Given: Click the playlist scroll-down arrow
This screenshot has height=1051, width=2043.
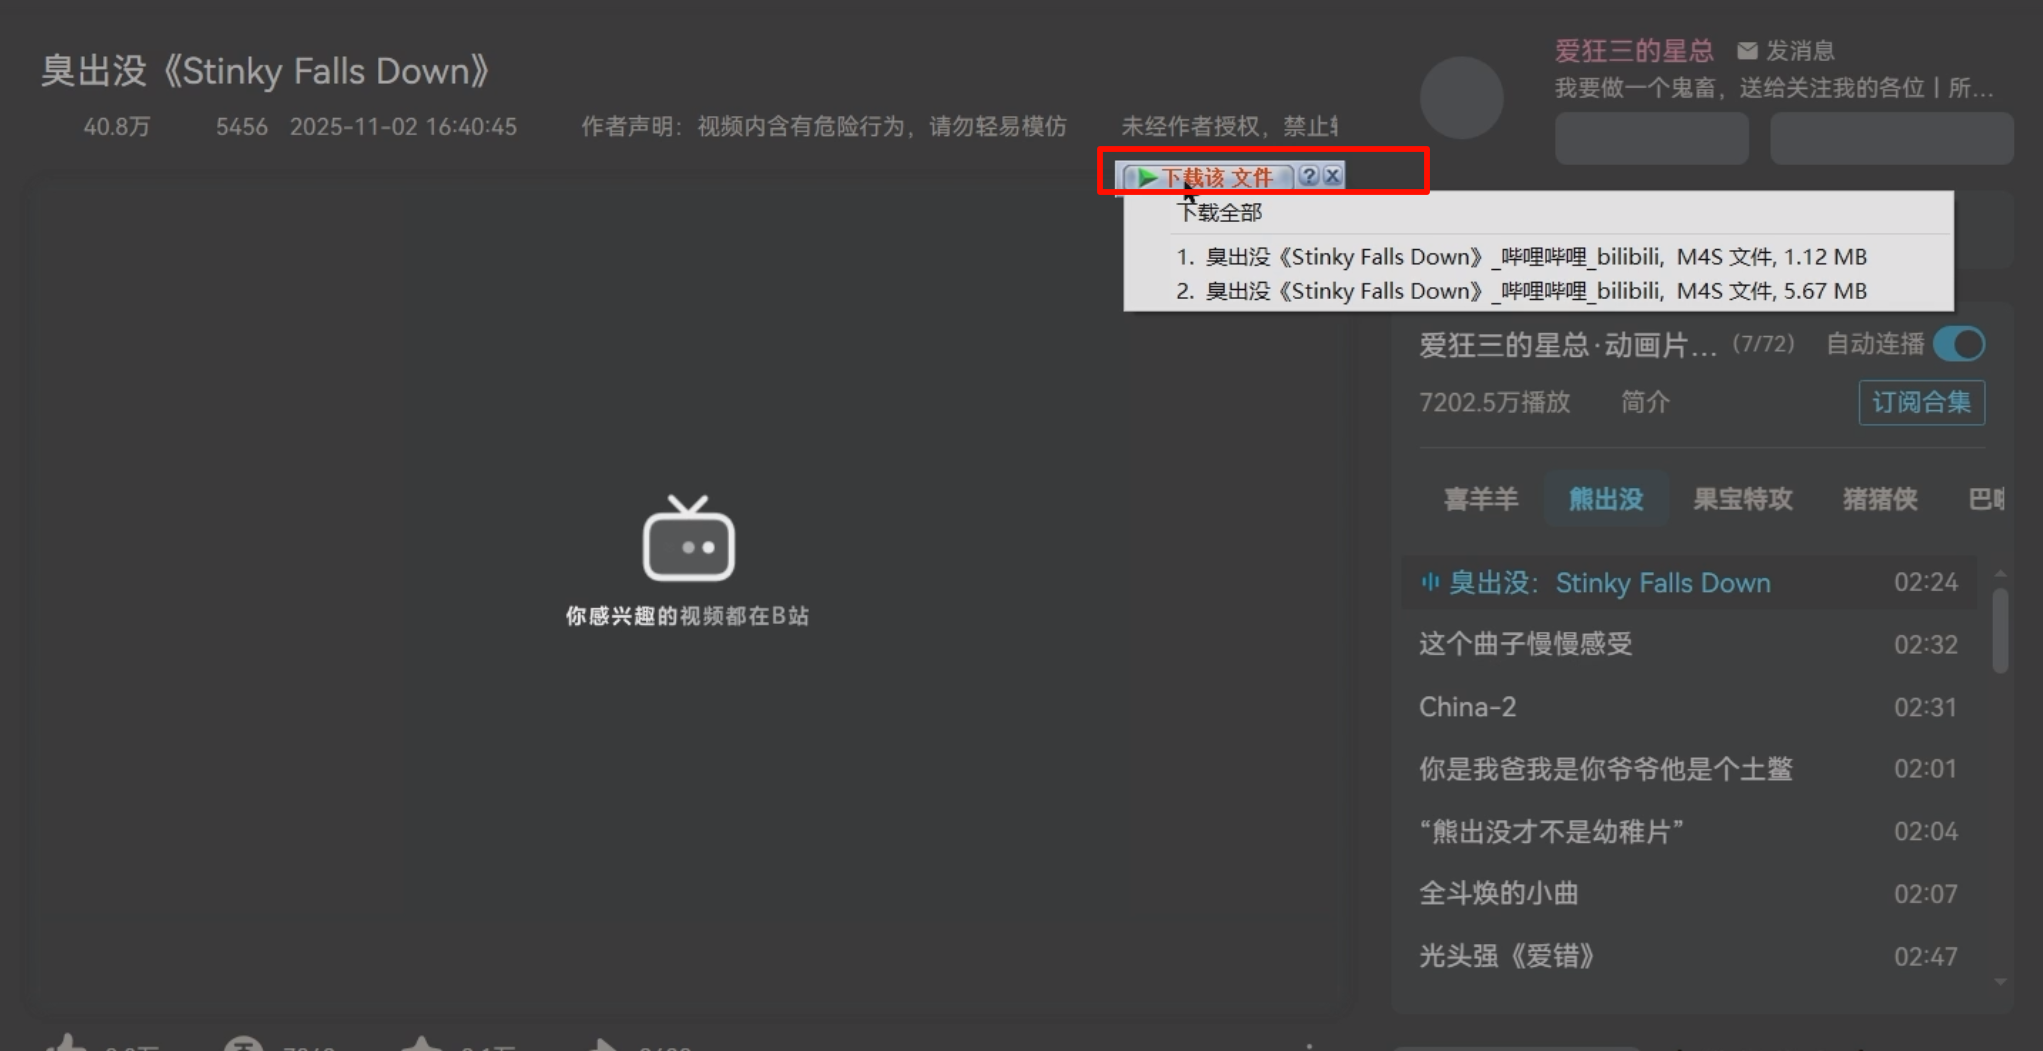Looking at the screenshot, I should [x=2000, y=983].
